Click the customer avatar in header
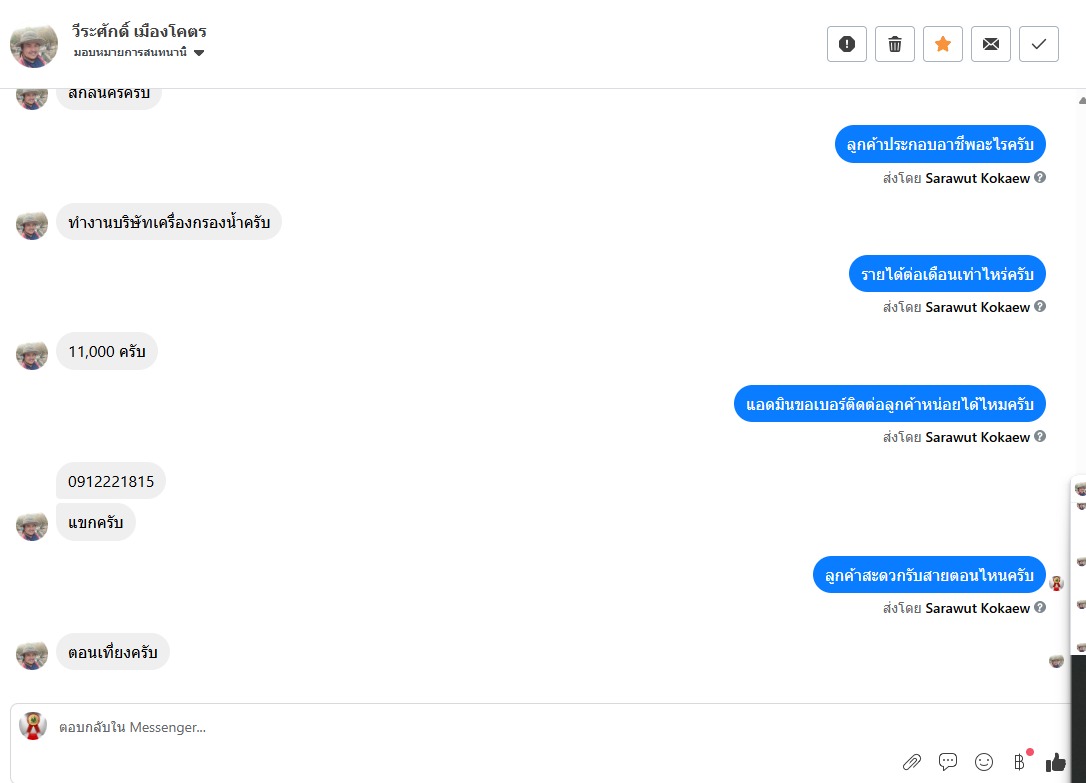The height and width of the screenshot is (783, 1086). click(34, 45)
